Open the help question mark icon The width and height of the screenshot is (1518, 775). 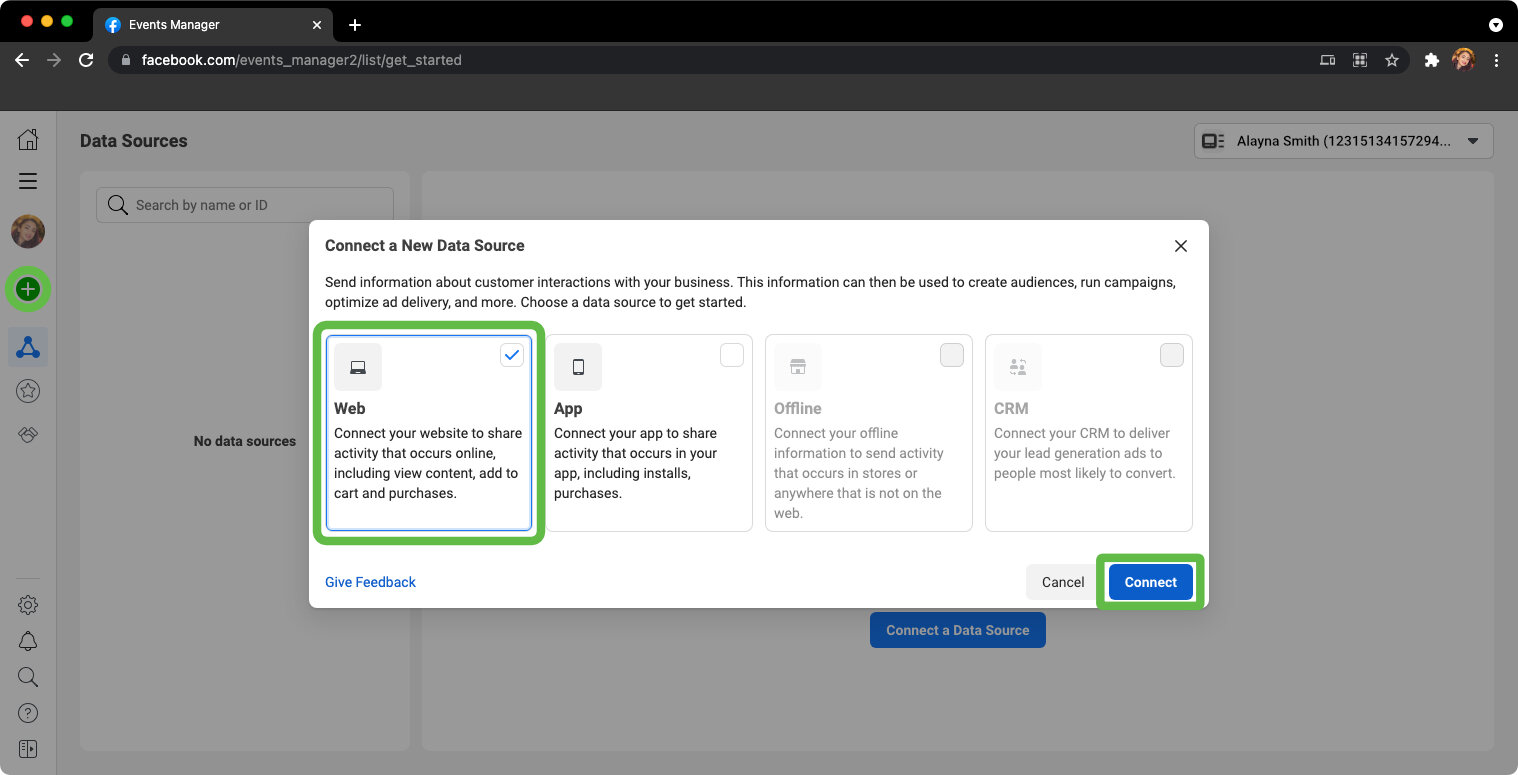tap(28, 713)
